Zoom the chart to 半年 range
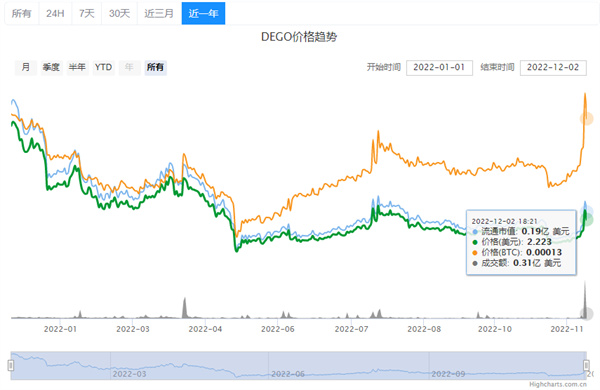600x390 pixels. [77, 67]
